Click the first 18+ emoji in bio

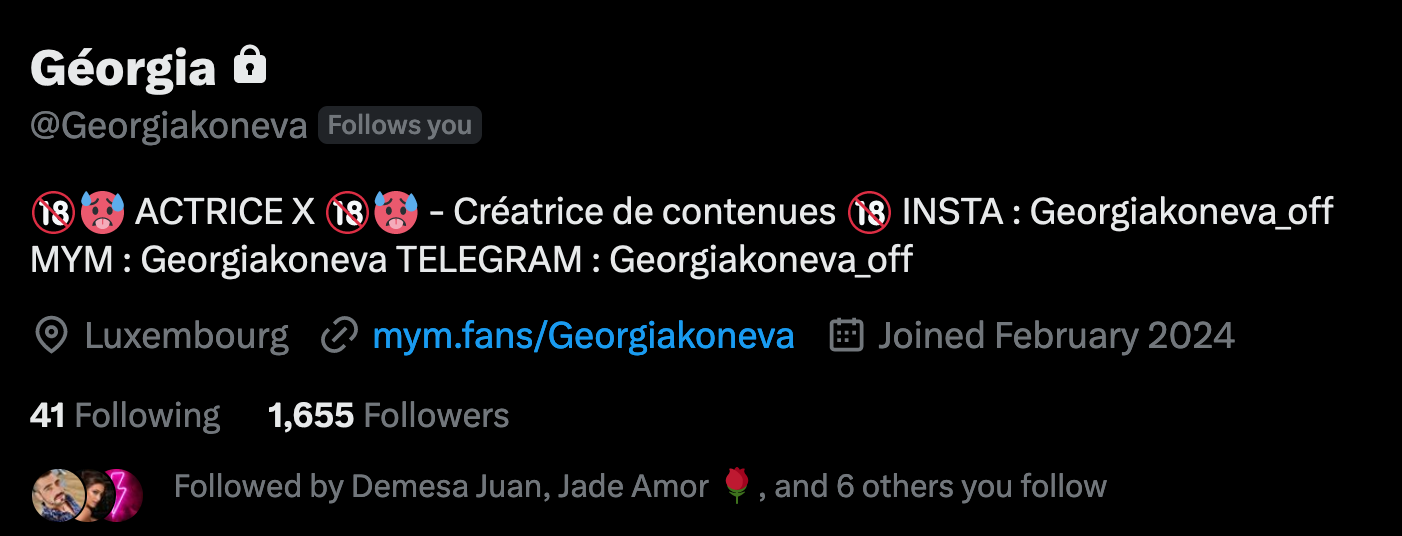tap(49, 213)
